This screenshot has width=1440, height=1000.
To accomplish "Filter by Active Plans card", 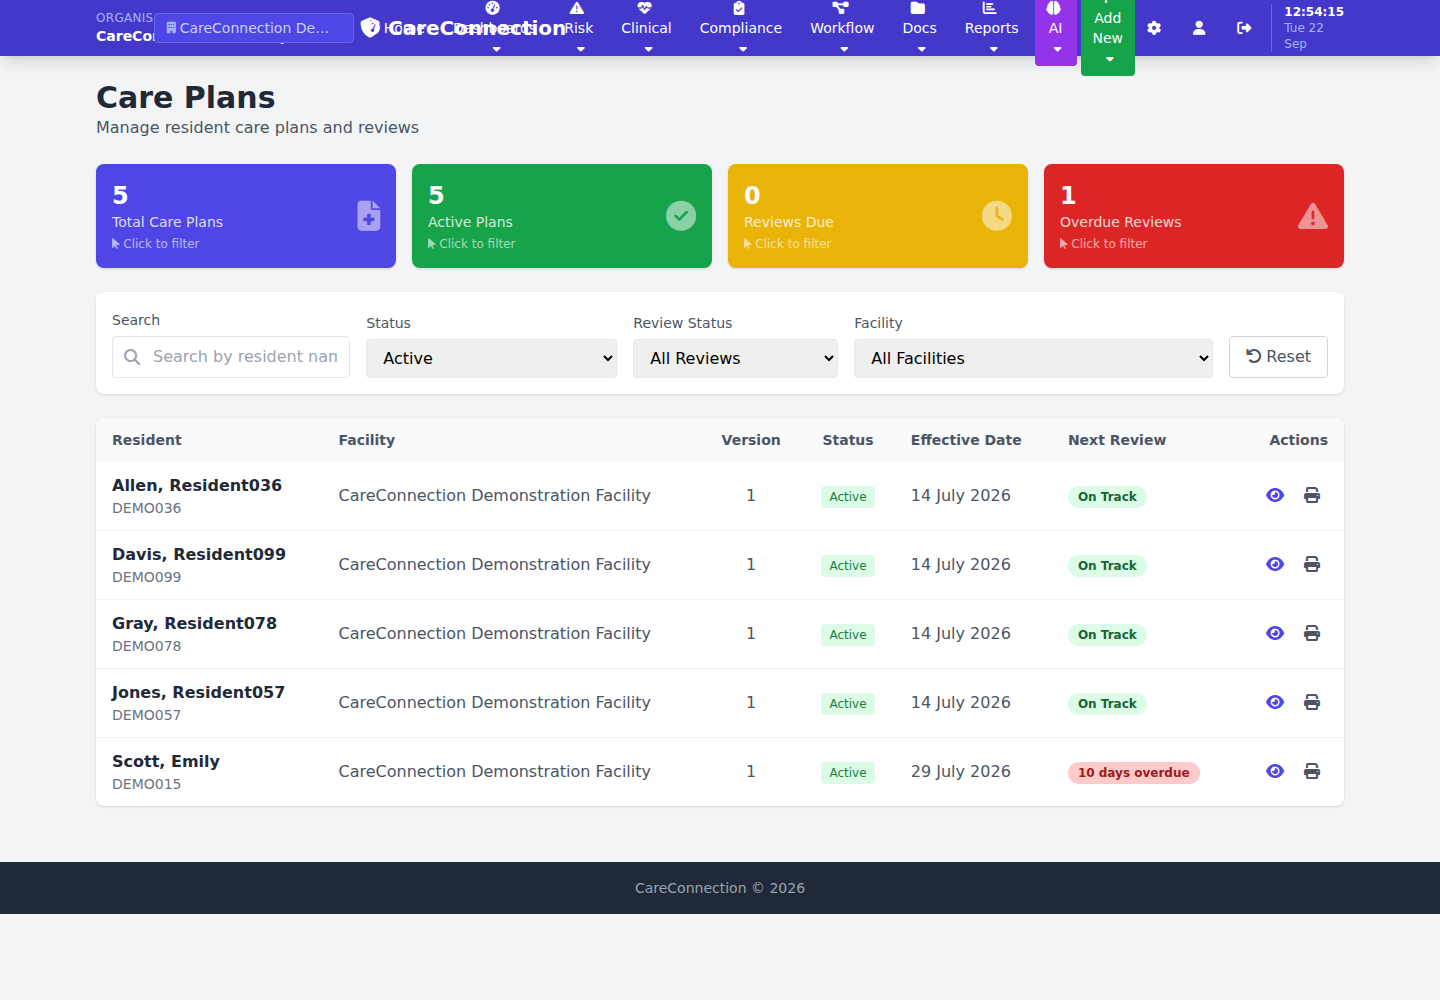I will coord(562,216).
